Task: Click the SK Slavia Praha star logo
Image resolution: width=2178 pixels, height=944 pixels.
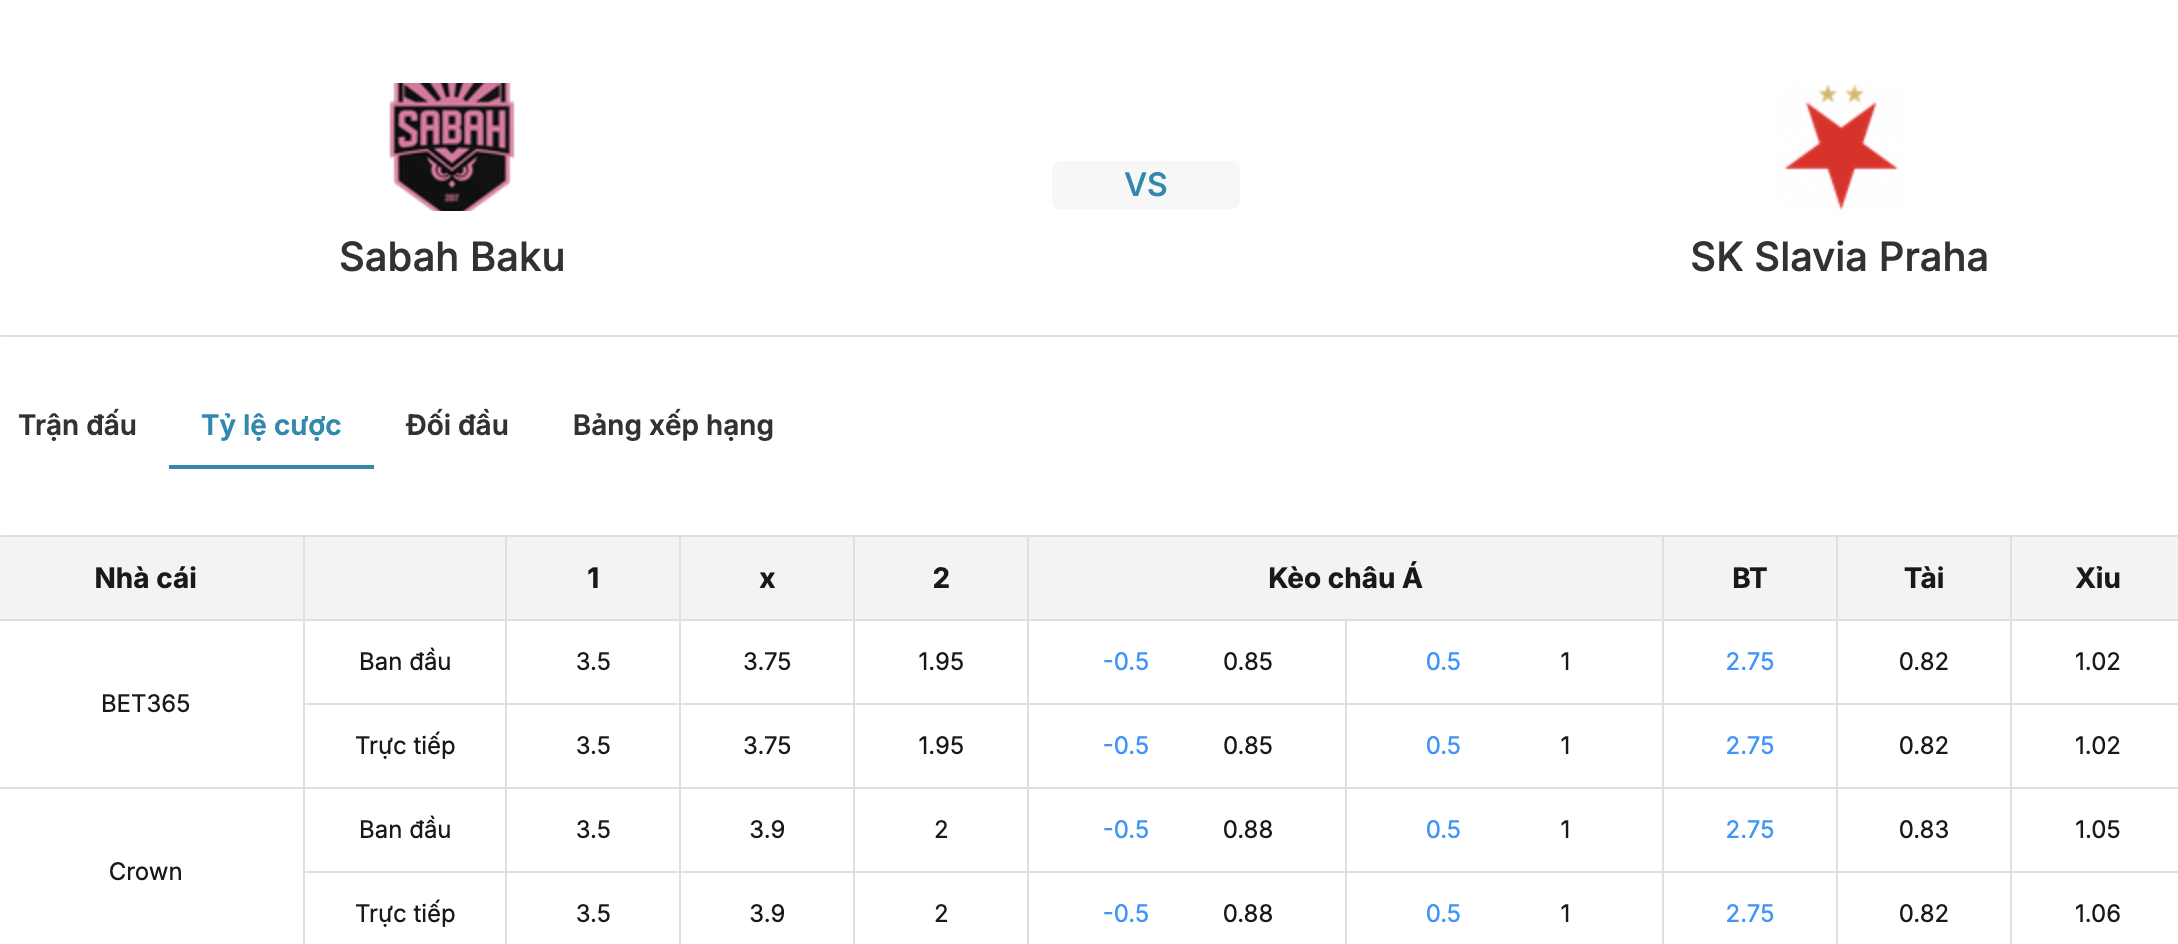Action: tap(1840, 146)
